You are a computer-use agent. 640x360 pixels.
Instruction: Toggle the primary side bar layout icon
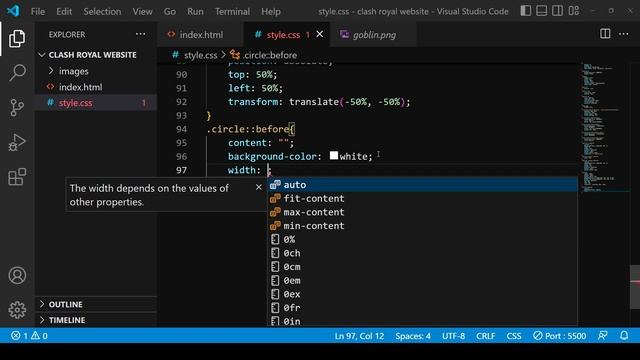click(526, 11)
